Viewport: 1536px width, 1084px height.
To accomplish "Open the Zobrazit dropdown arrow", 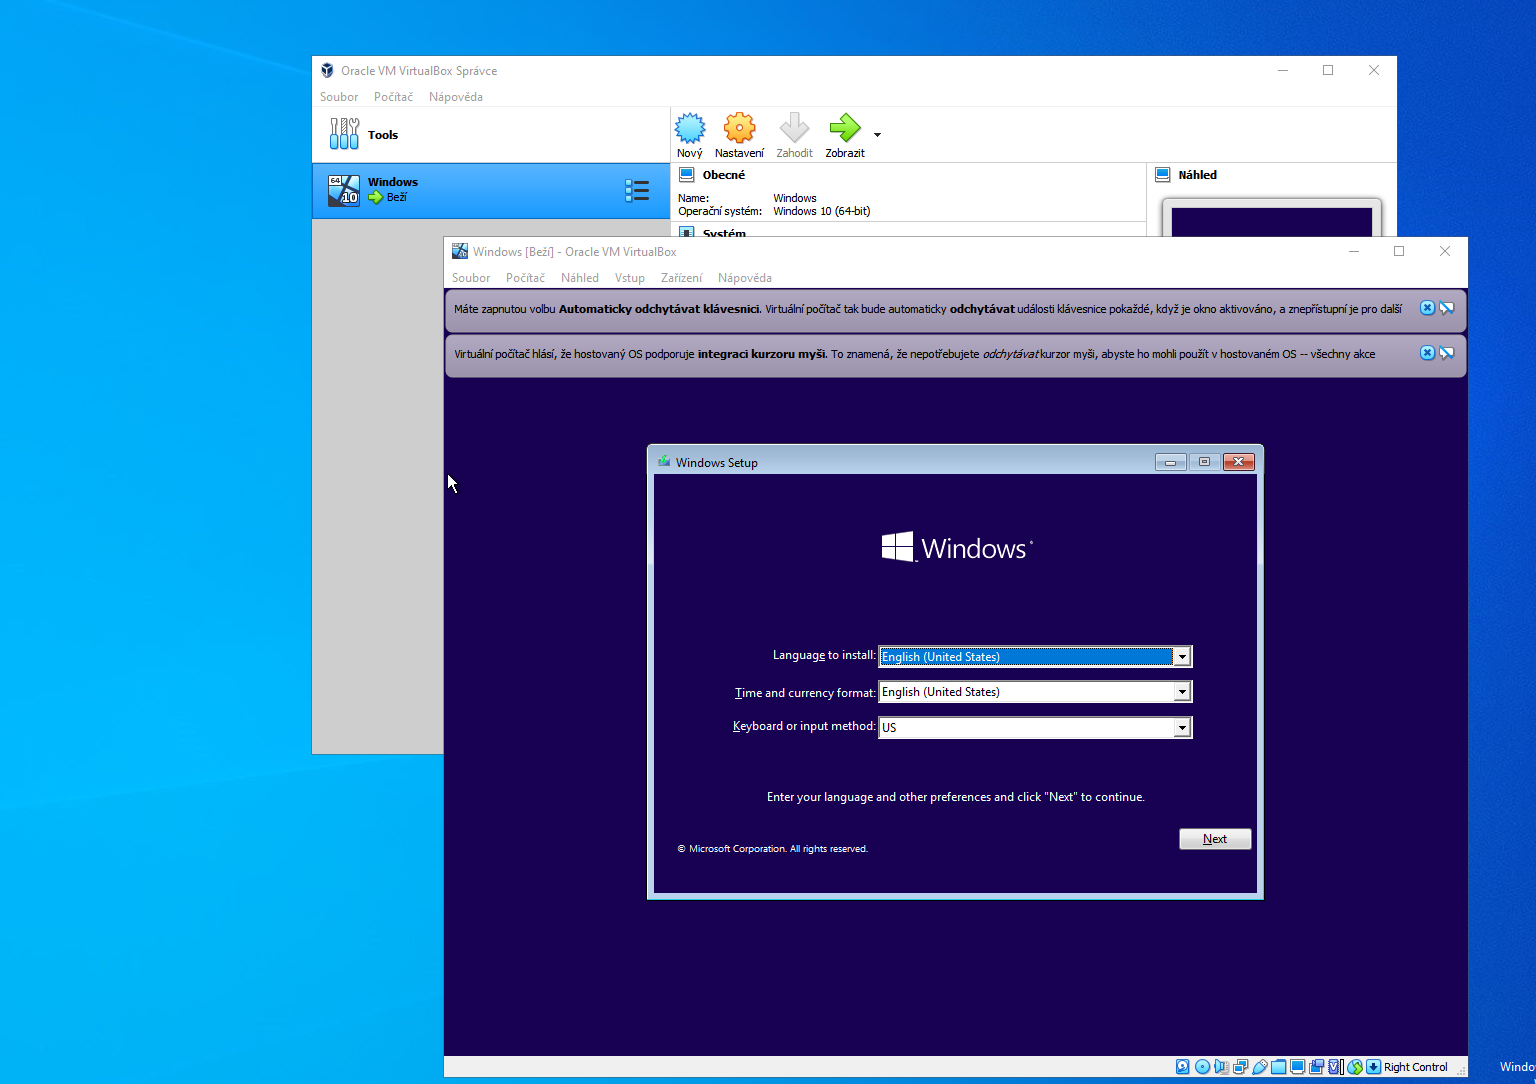I will click(x=877, y=134).
